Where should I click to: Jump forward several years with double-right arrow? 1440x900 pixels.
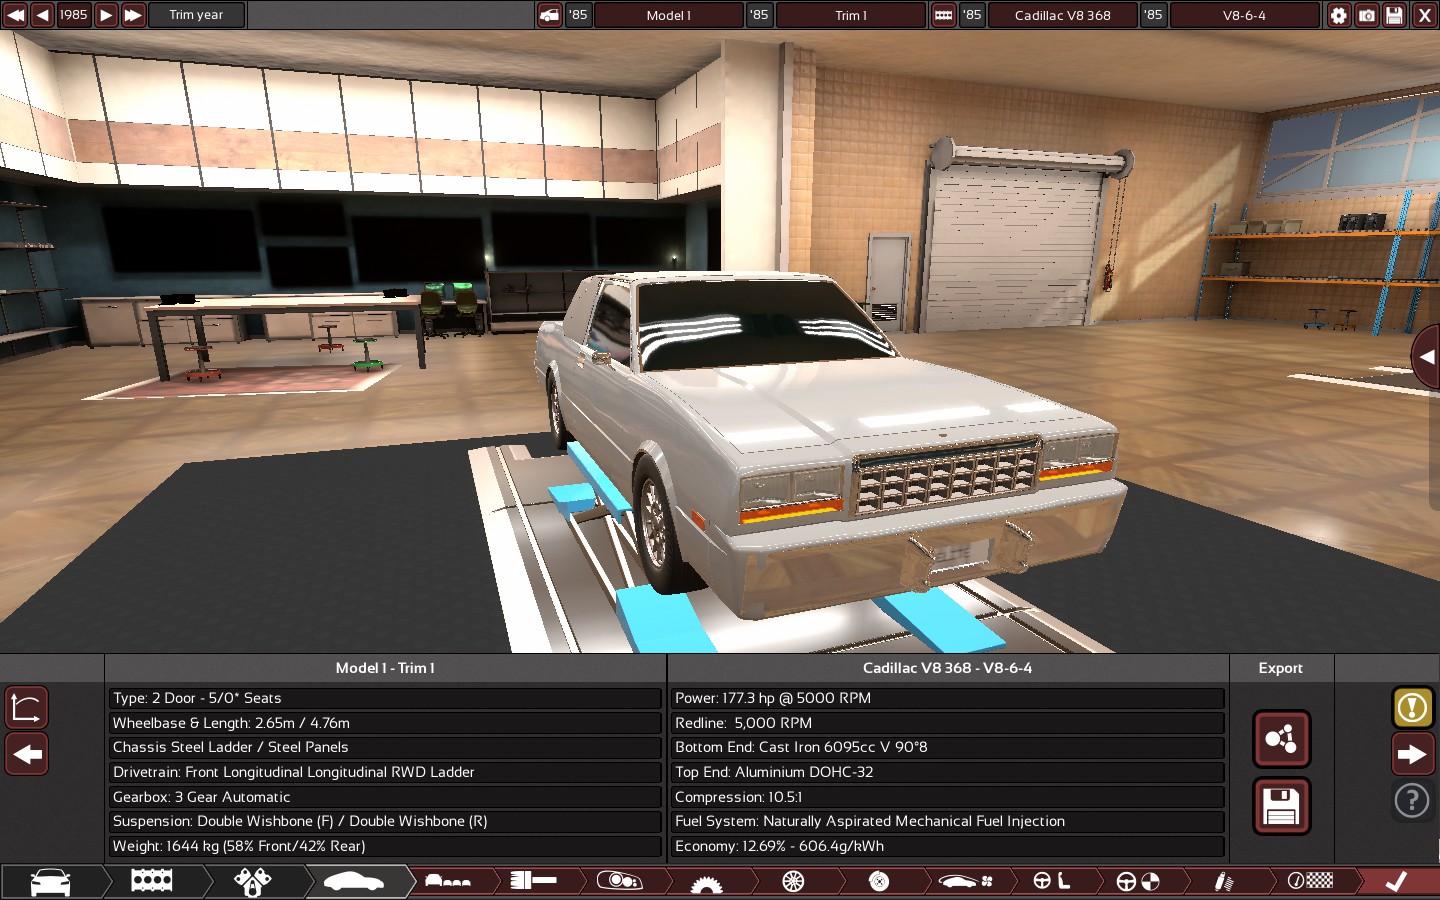[x=133, y=15]
